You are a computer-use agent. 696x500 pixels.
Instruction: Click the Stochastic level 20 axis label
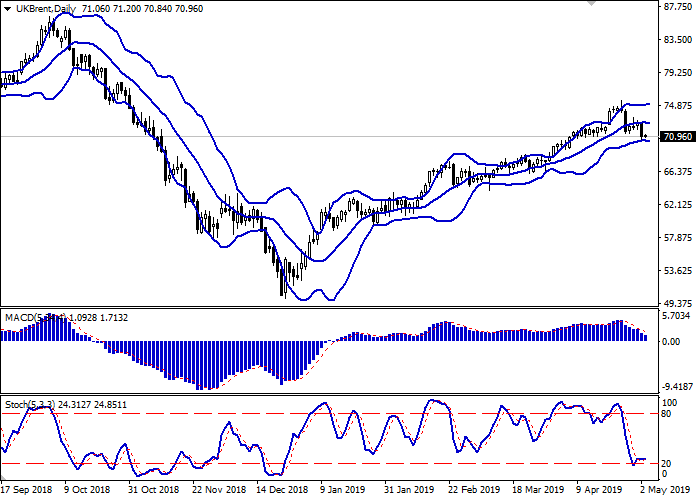pyautogui.click(x=669, y=463)
